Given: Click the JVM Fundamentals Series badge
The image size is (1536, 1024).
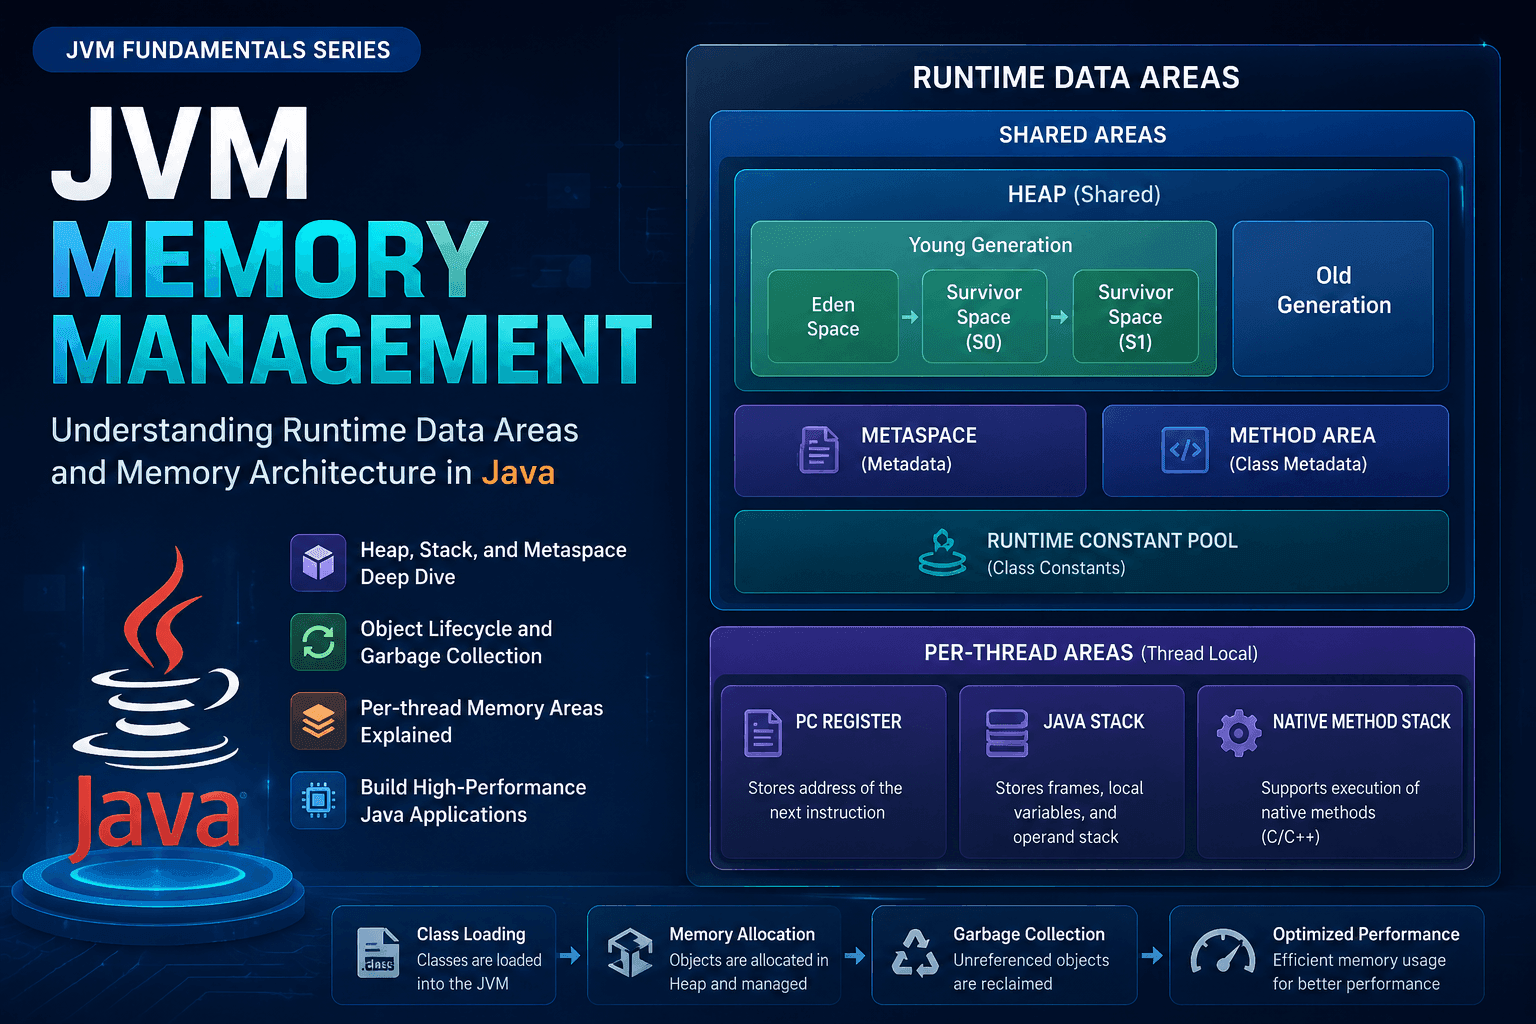Looking at the screenshot, I should point(227,50).
